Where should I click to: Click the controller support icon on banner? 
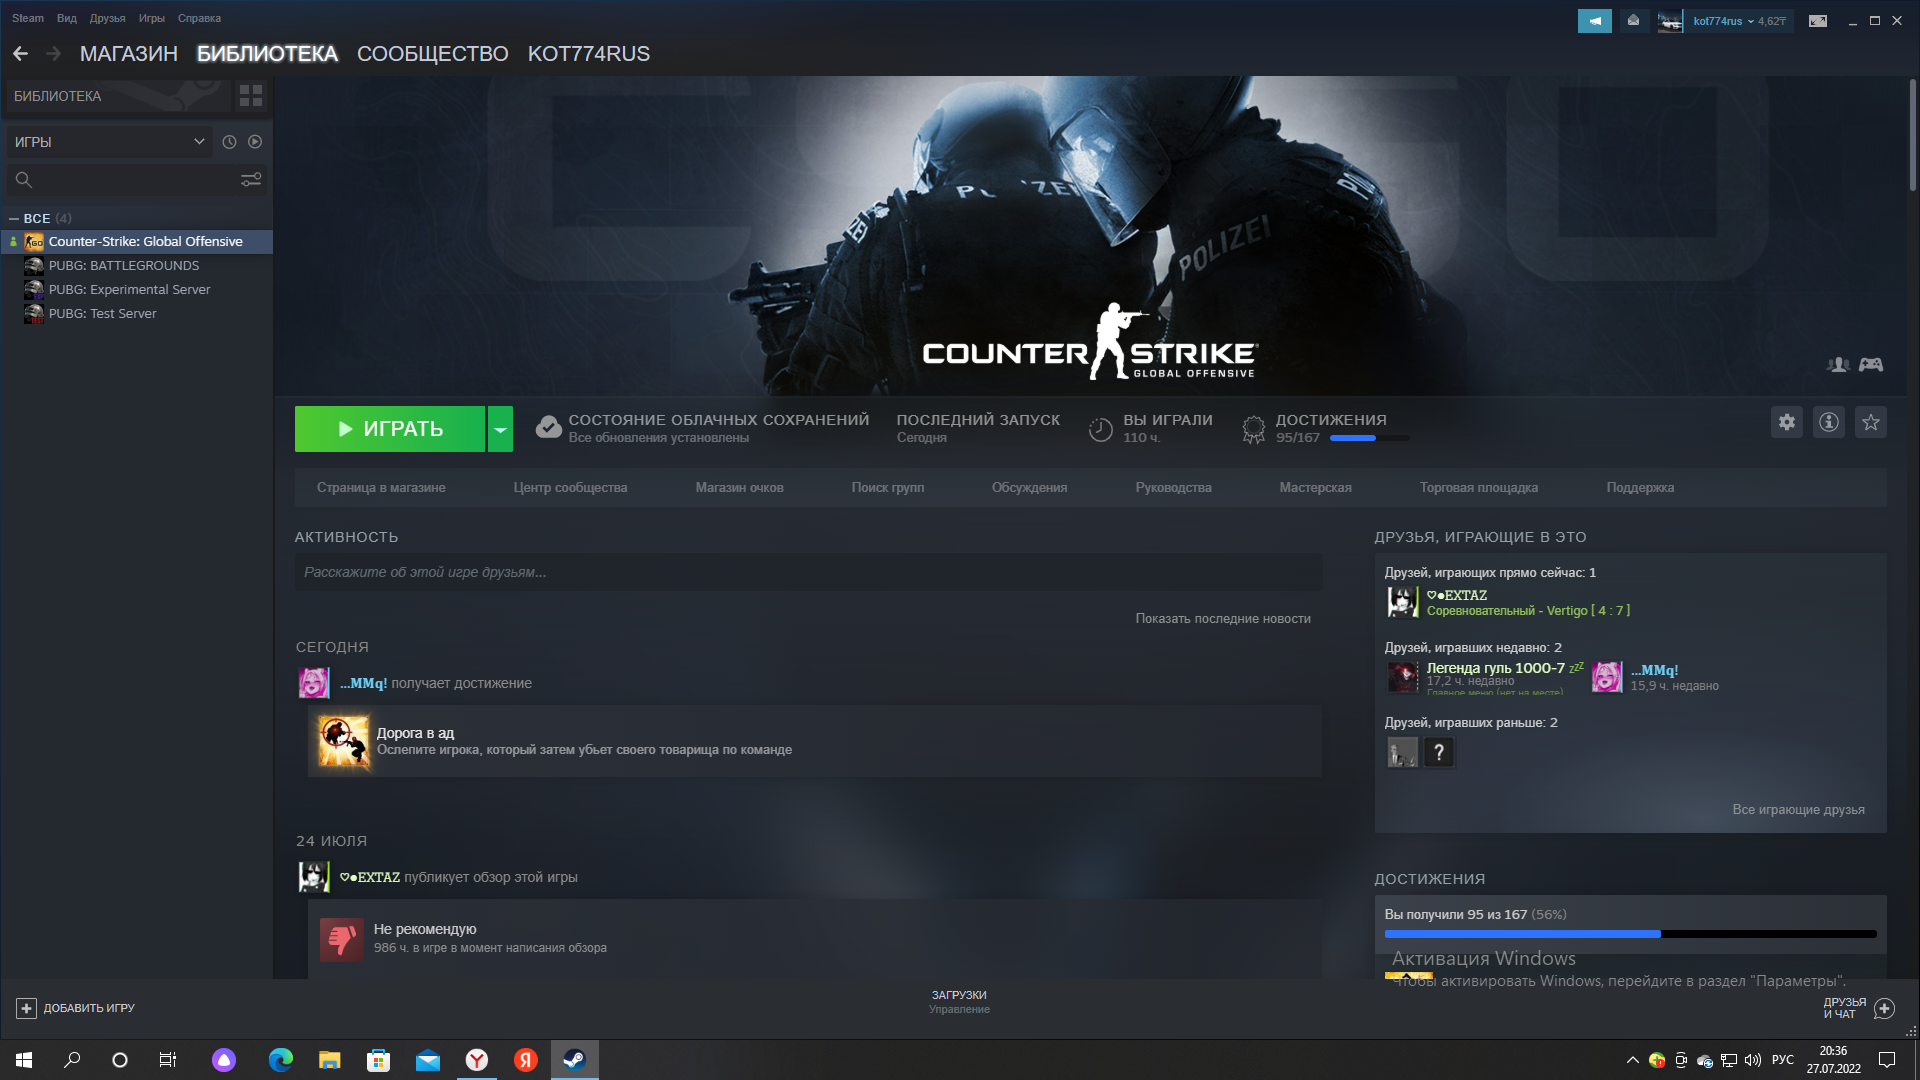point(1871,365)
